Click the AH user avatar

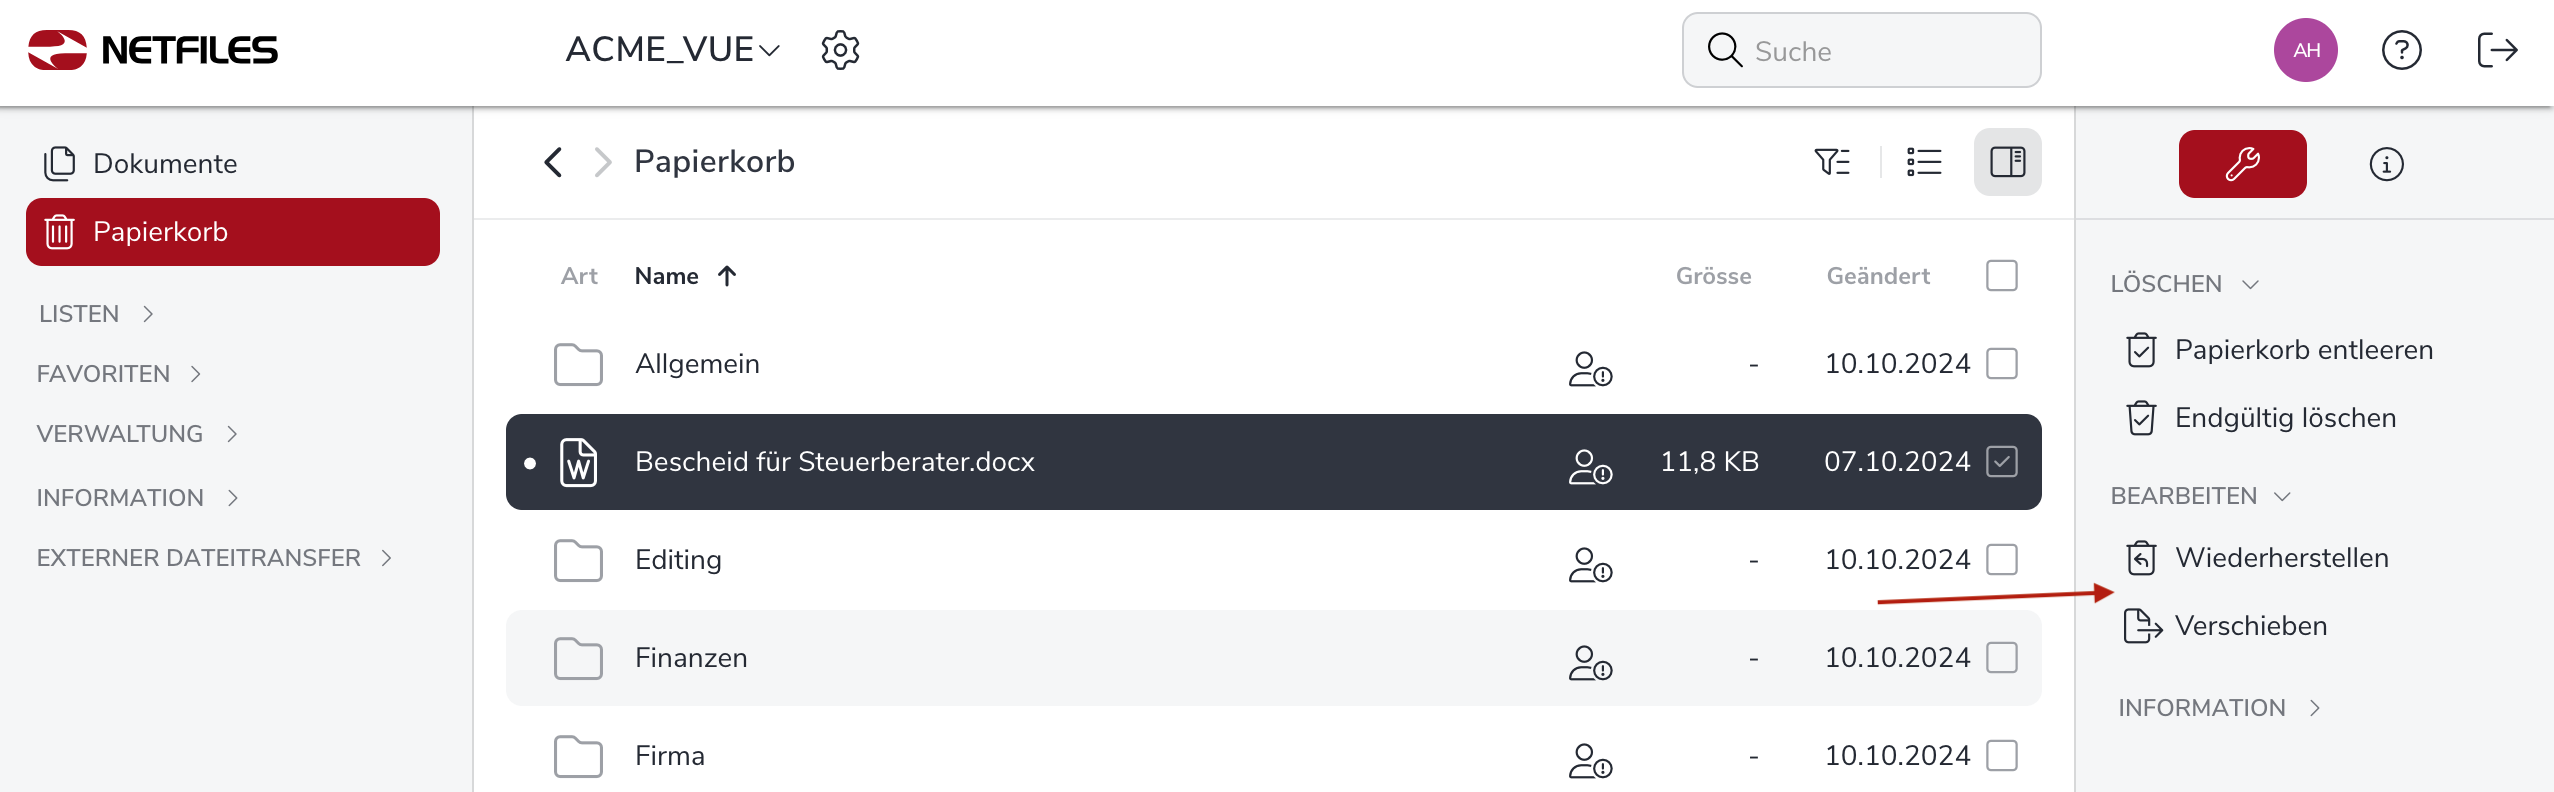coord(2305,50)
